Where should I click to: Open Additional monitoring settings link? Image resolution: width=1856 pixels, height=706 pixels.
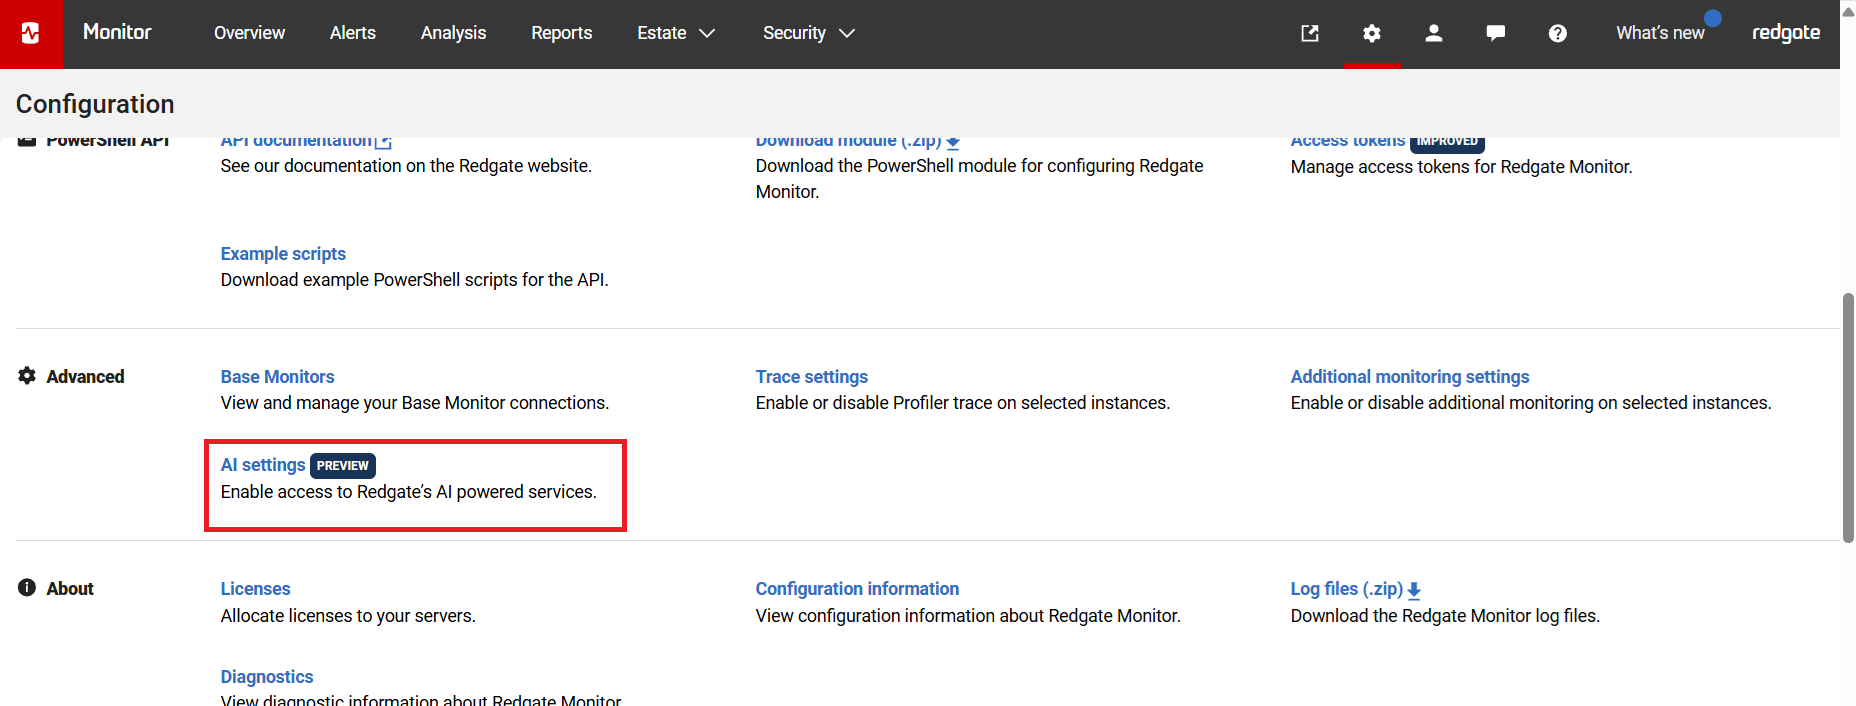tap(1409, 377)
